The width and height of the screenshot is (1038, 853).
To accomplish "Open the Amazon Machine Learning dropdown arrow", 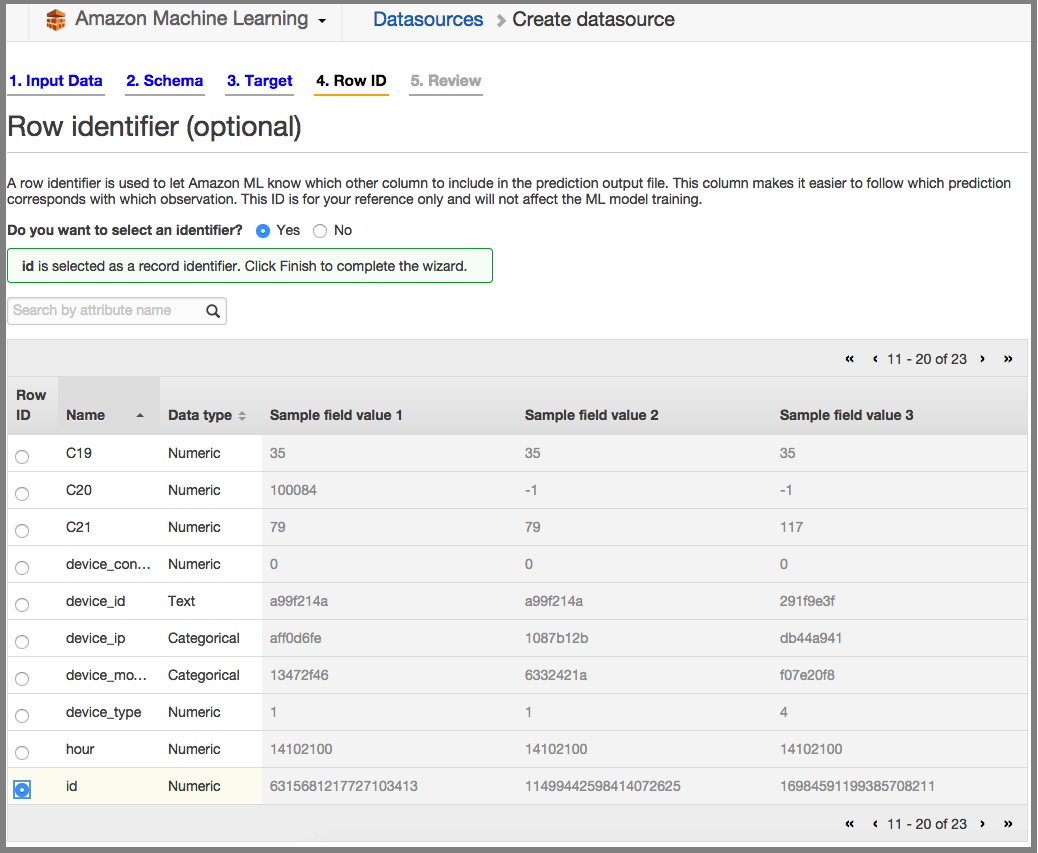I will [x=322, y=21].
